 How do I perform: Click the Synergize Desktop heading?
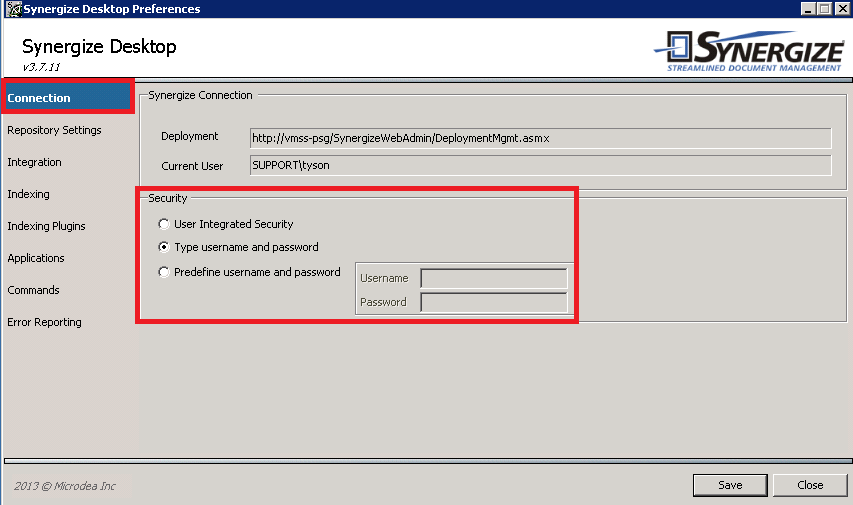(x=99, y=47)
